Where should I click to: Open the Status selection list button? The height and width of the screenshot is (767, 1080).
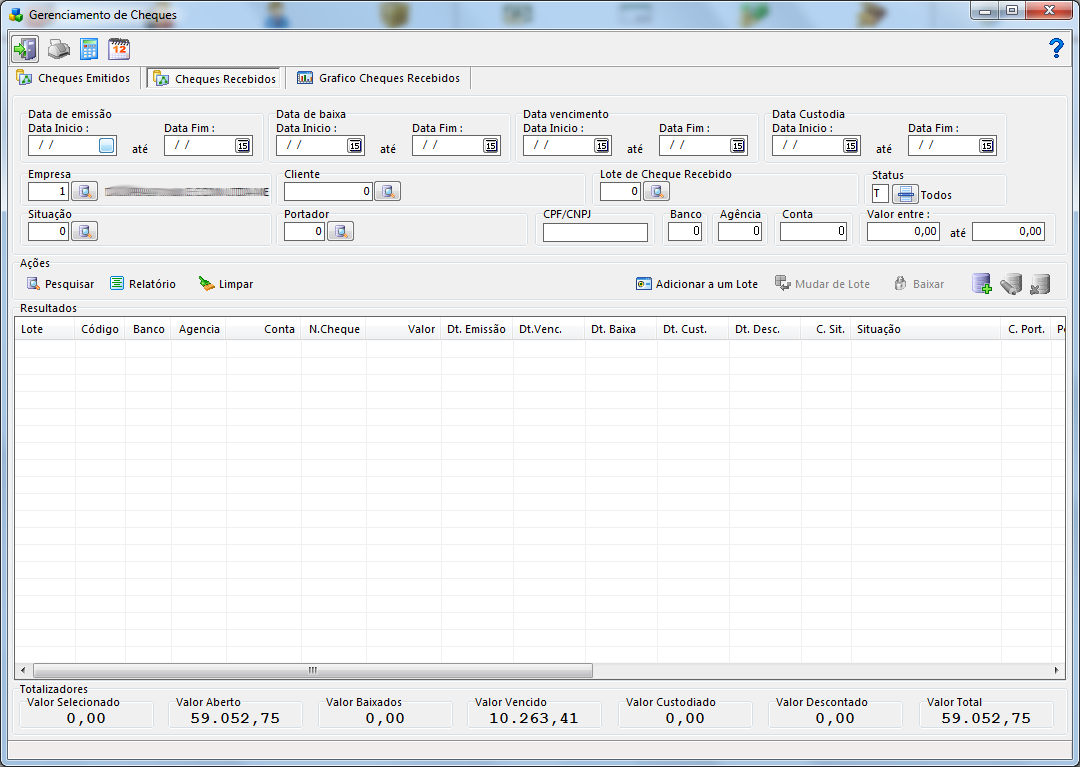905,194
